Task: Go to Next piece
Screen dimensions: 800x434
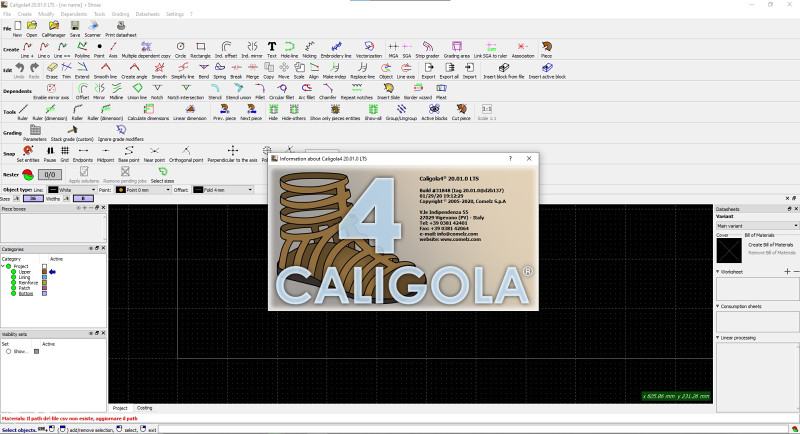Action: (x=251, y=112)
